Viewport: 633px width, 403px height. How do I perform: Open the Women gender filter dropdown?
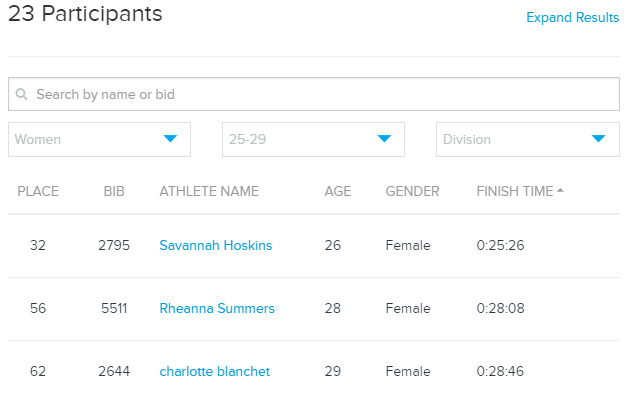pyautogui.click(x=99, y=139)
